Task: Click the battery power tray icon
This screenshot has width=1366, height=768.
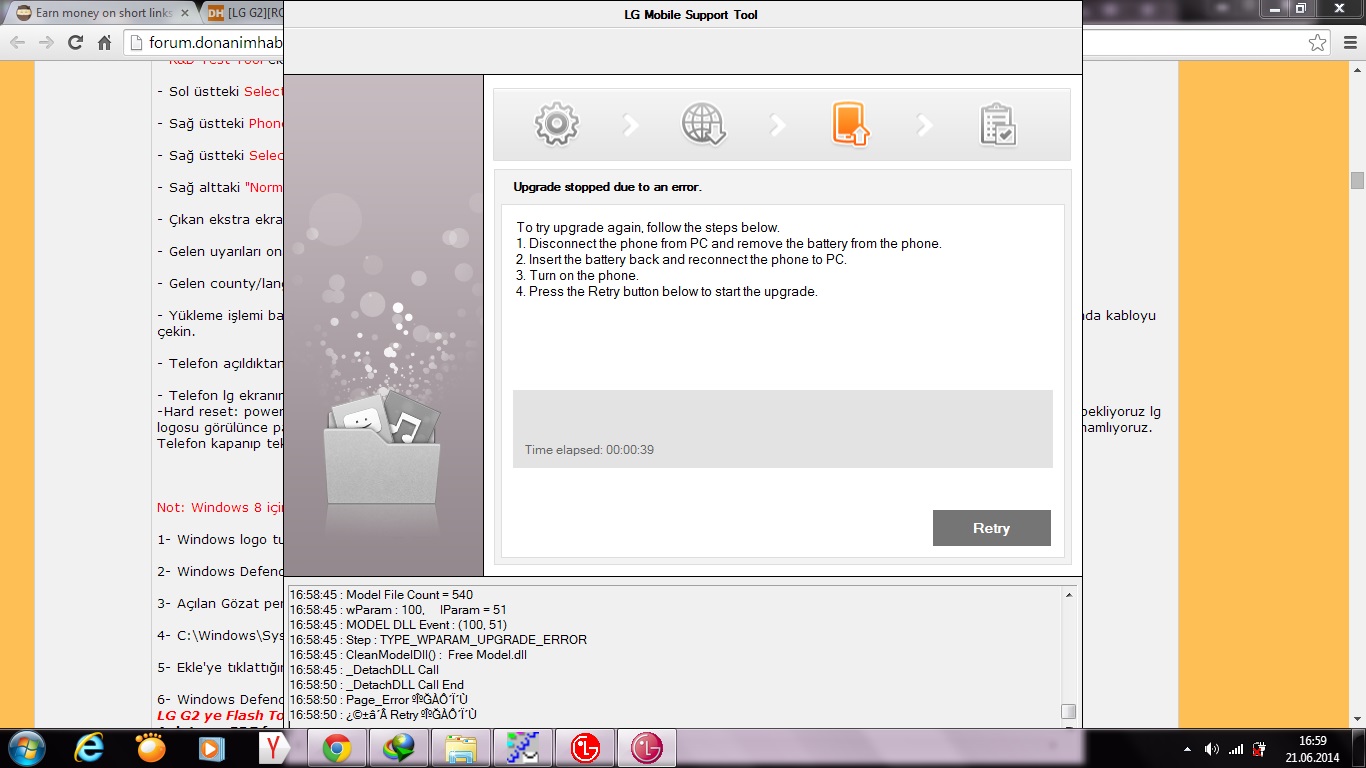Action: (1261, 749)
